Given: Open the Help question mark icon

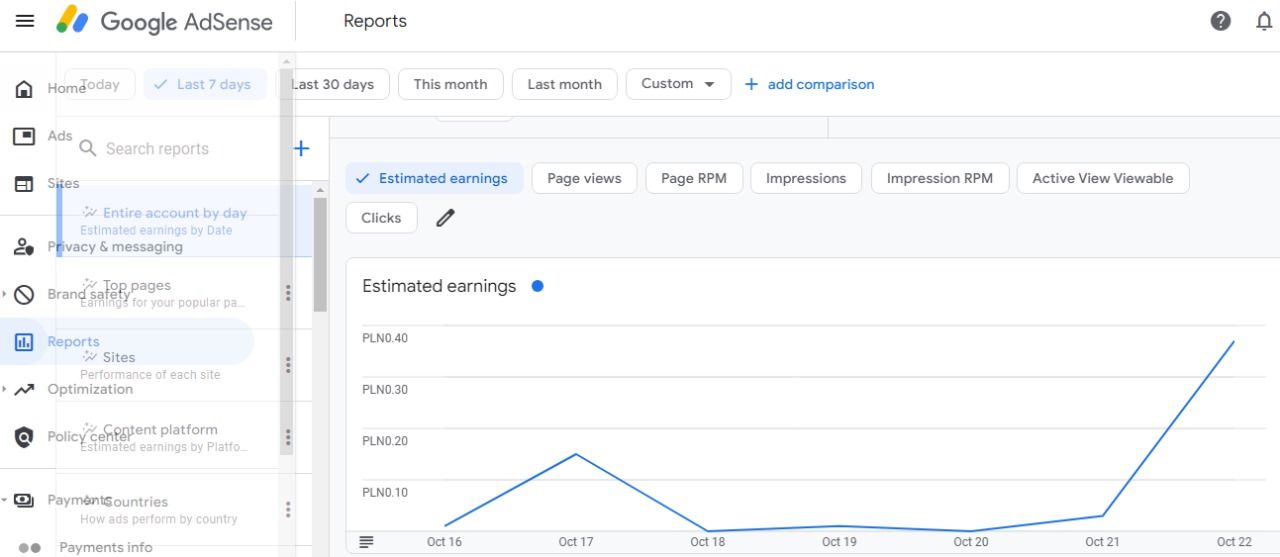Looking at the screenshot, I should (1220, 21).
